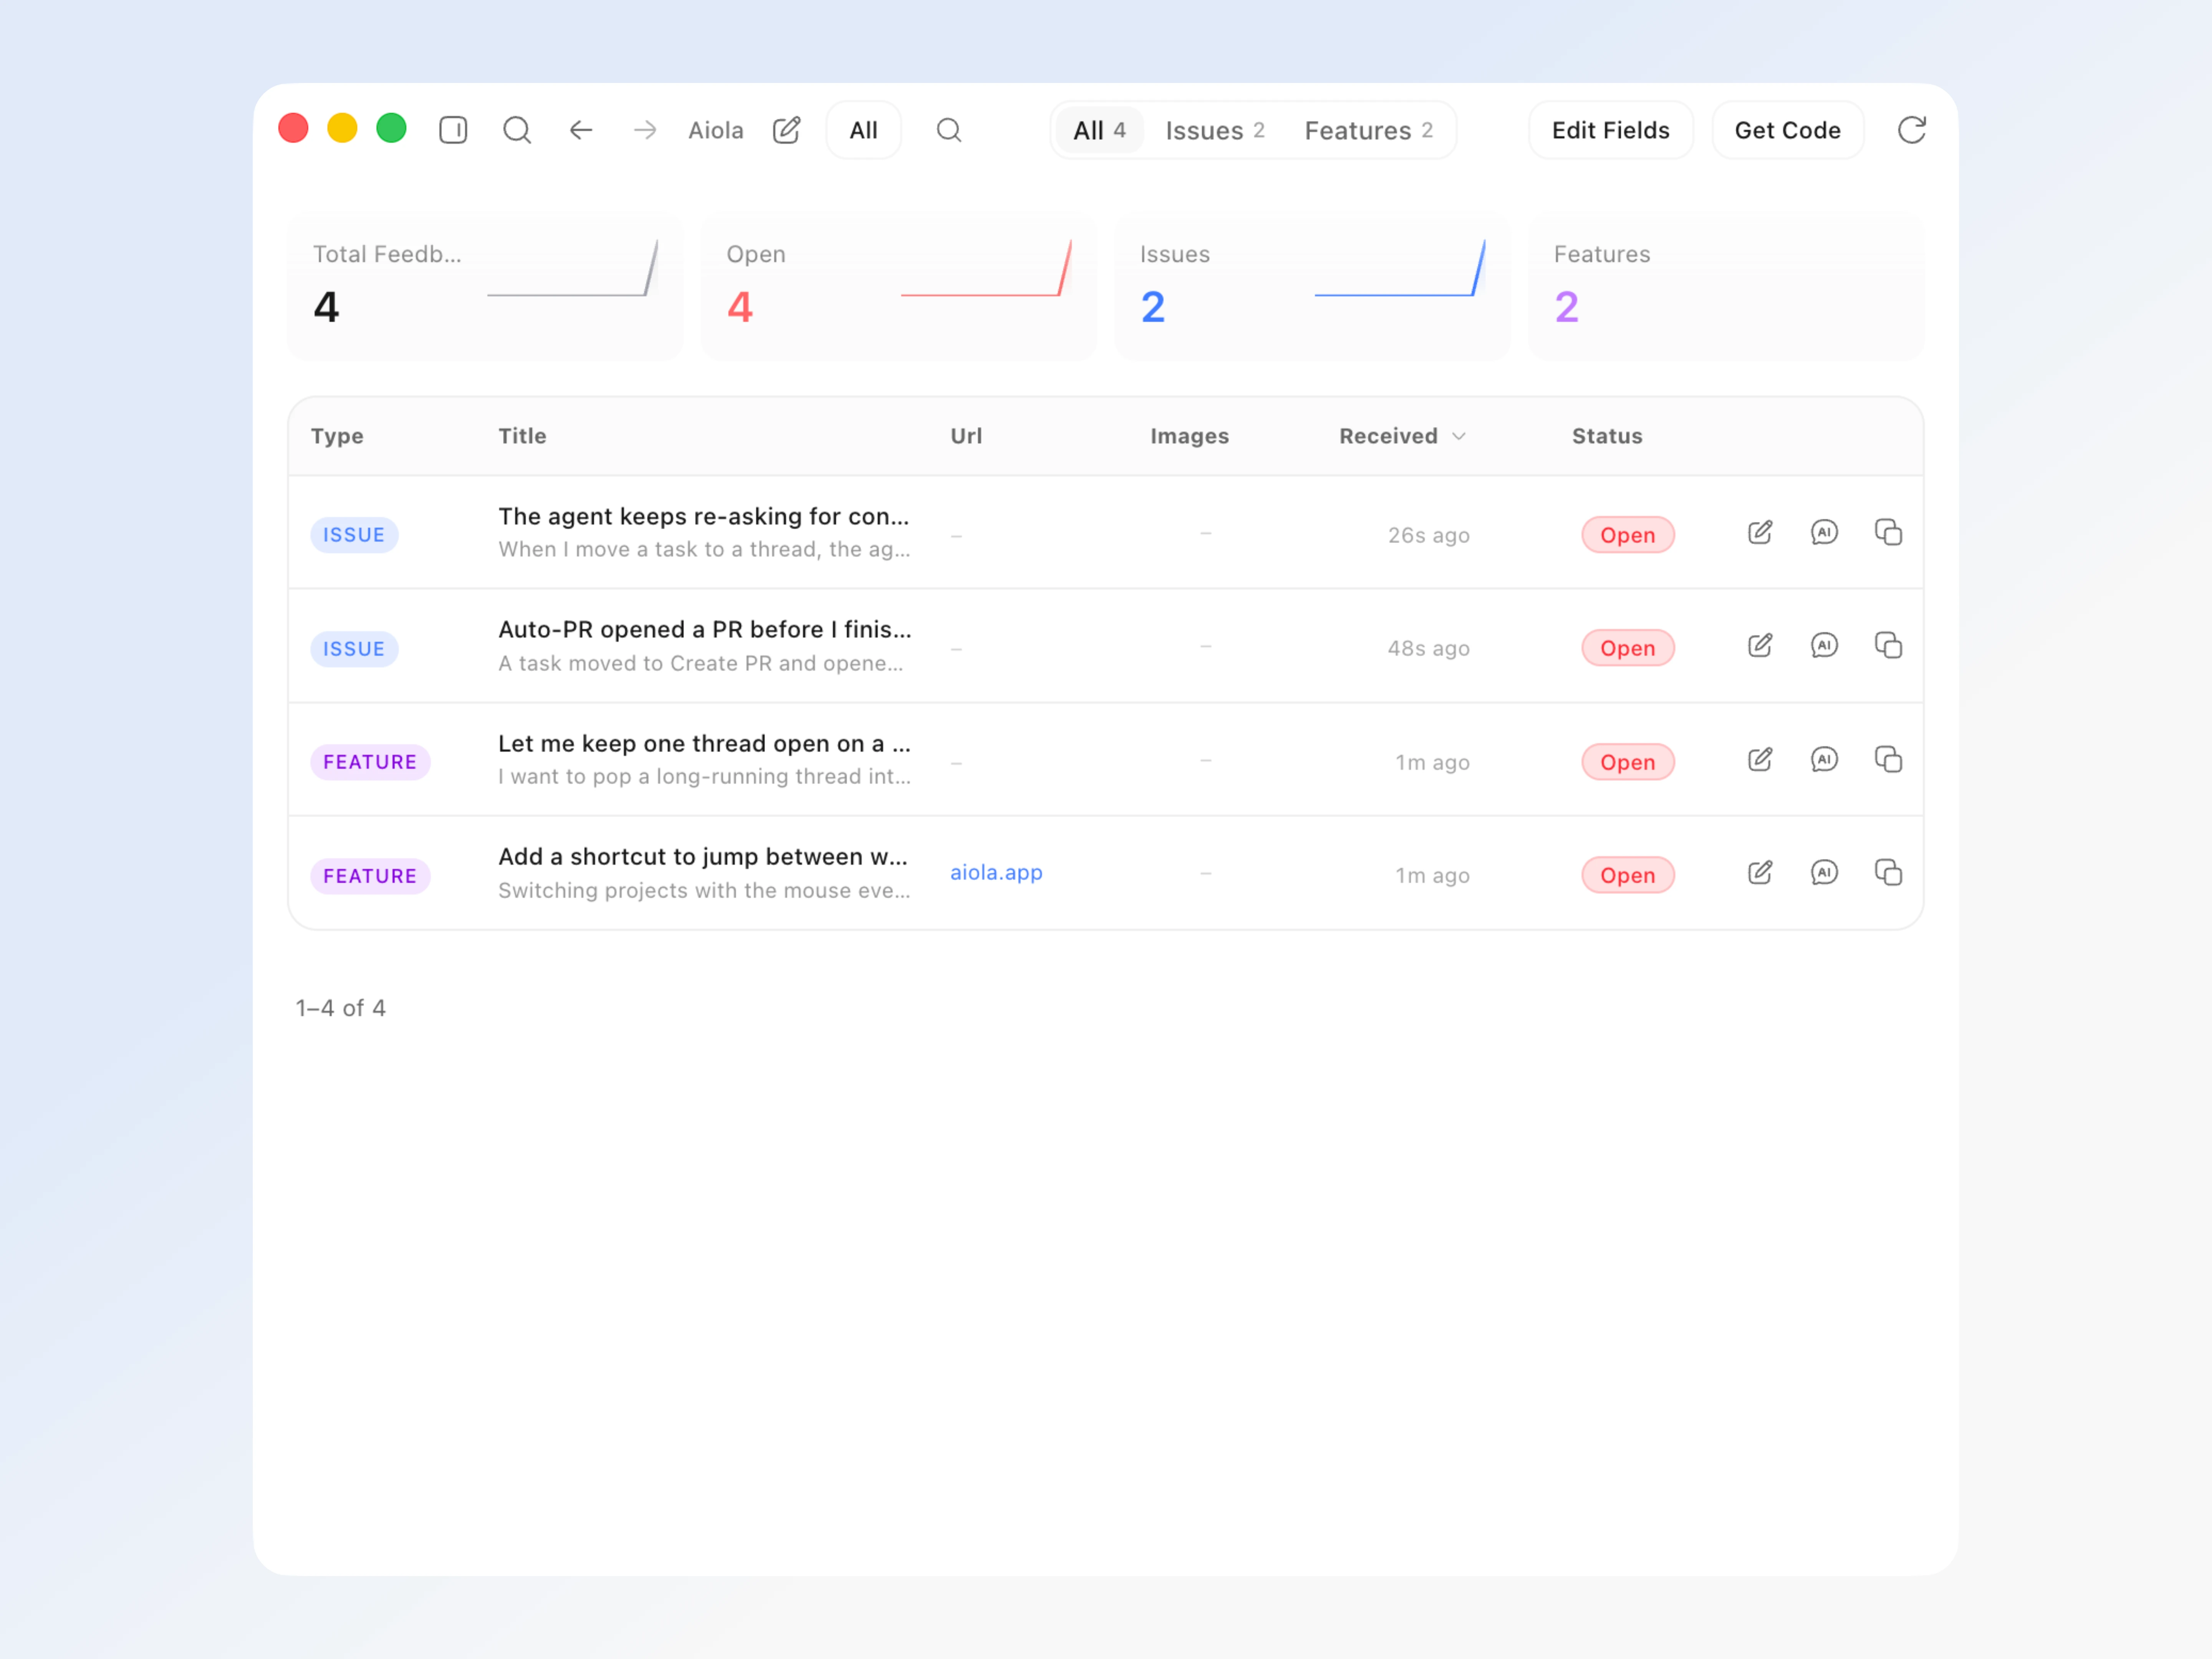
Task: Refresh the feedback list
Action: coord(1912,130)
